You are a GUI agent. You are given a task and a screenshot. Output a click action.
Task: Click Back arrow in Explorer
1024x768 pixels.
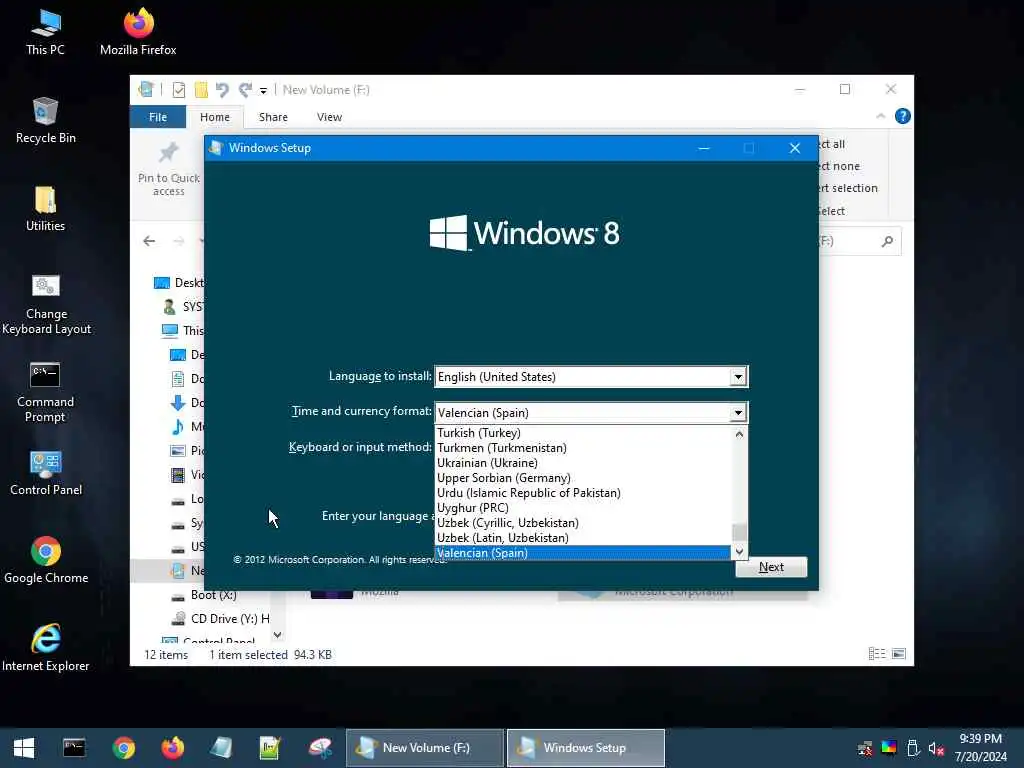coord(149,241)
